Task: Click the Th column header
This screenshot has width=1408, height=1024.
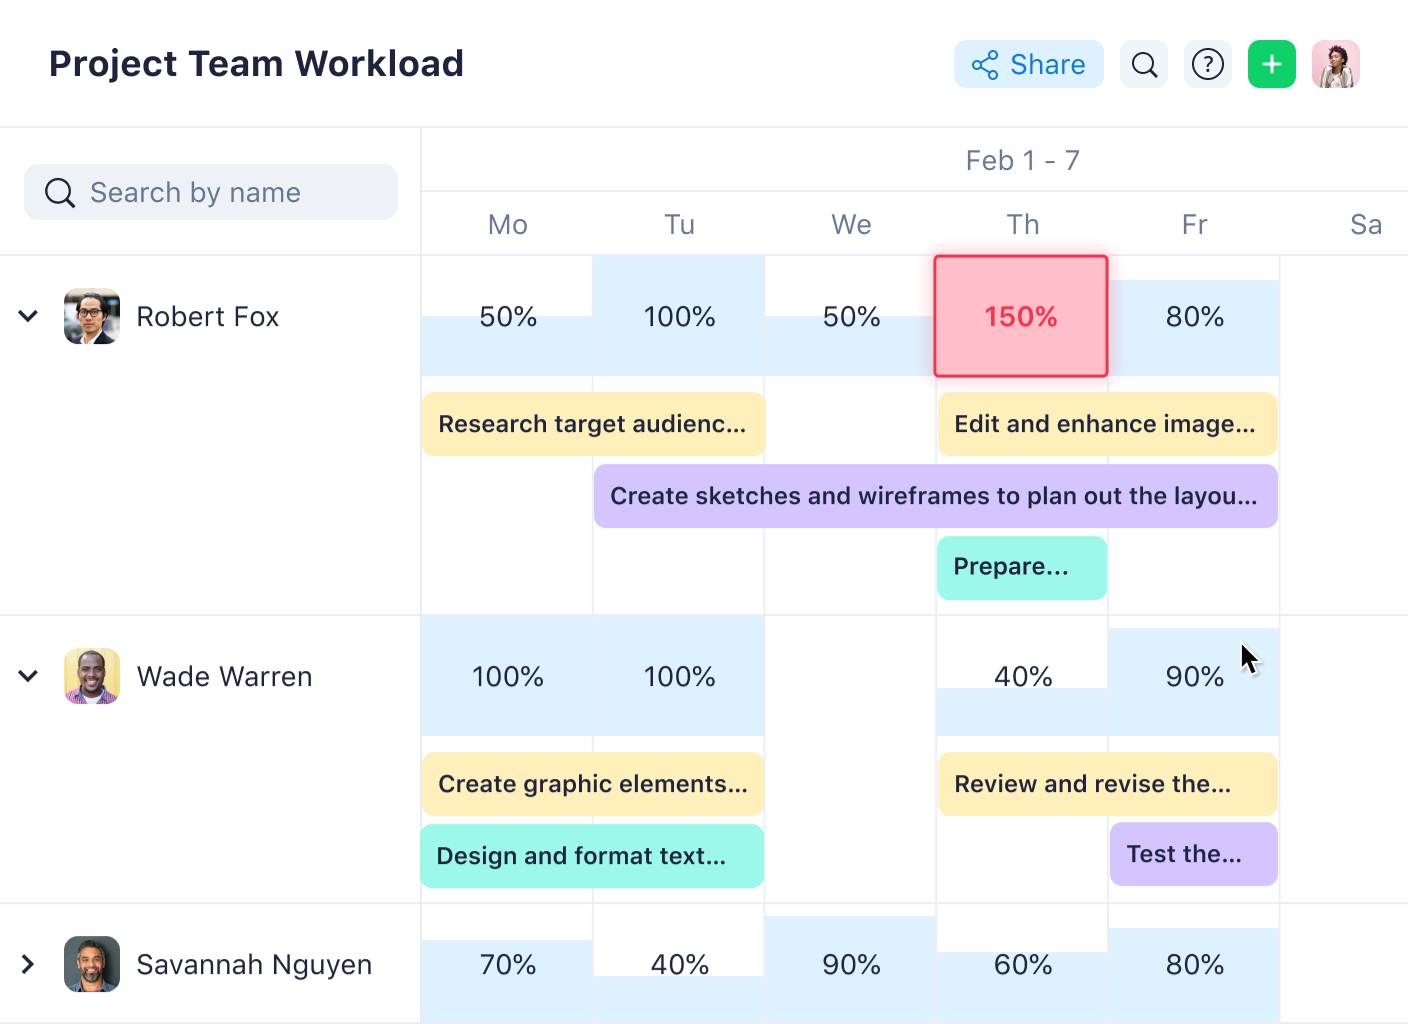Action: 1023,224
